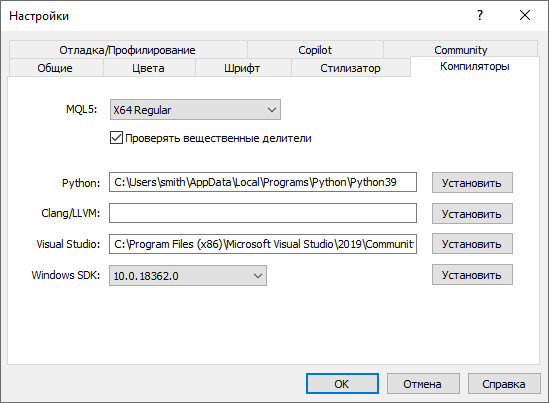Select the Стилизатор tab
Viewport: 549px width, 403px height.
point(350,68)
